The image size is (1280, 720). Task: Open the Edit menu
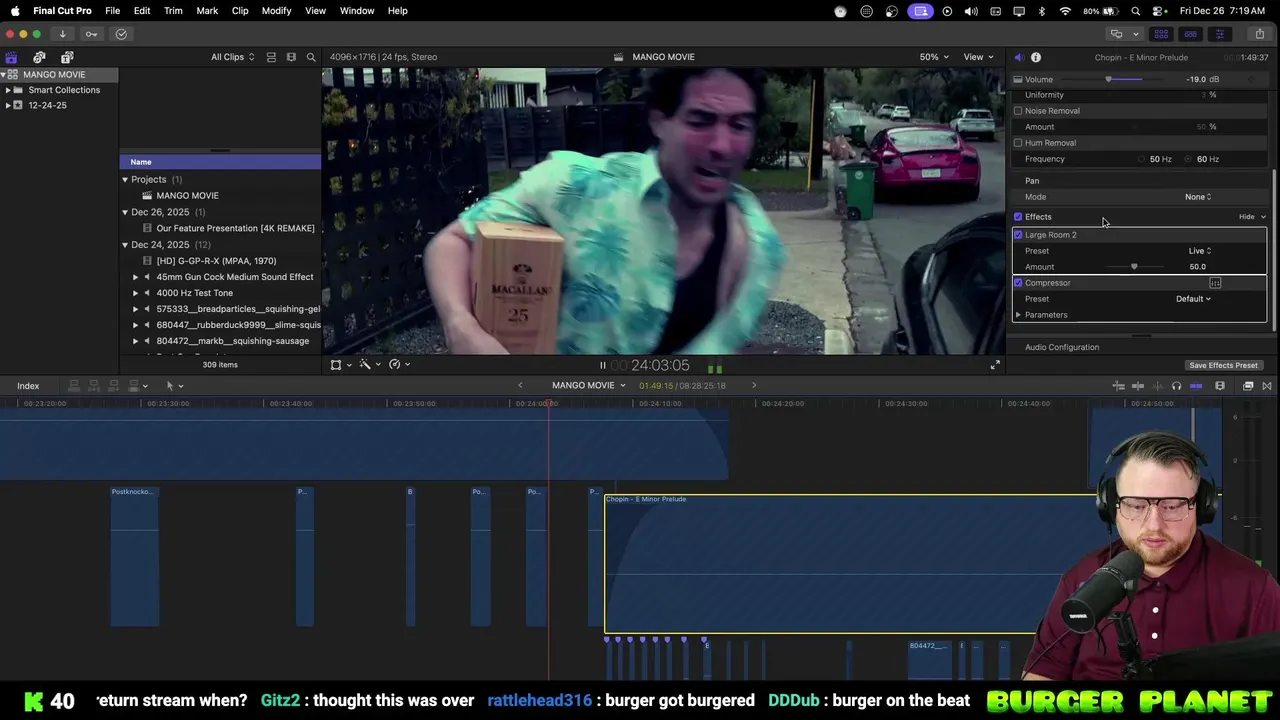(x=142, y=11)
